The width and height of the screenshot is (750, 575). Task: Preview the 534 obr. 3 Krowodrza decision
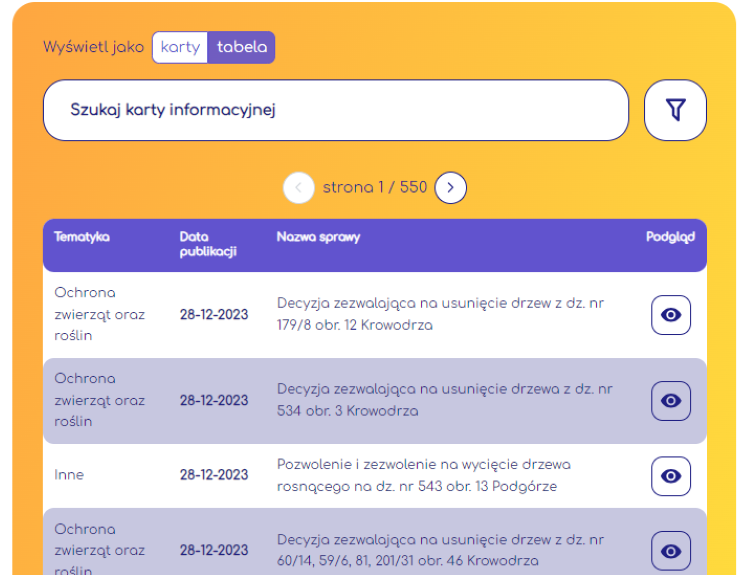[x=671, y=401]
